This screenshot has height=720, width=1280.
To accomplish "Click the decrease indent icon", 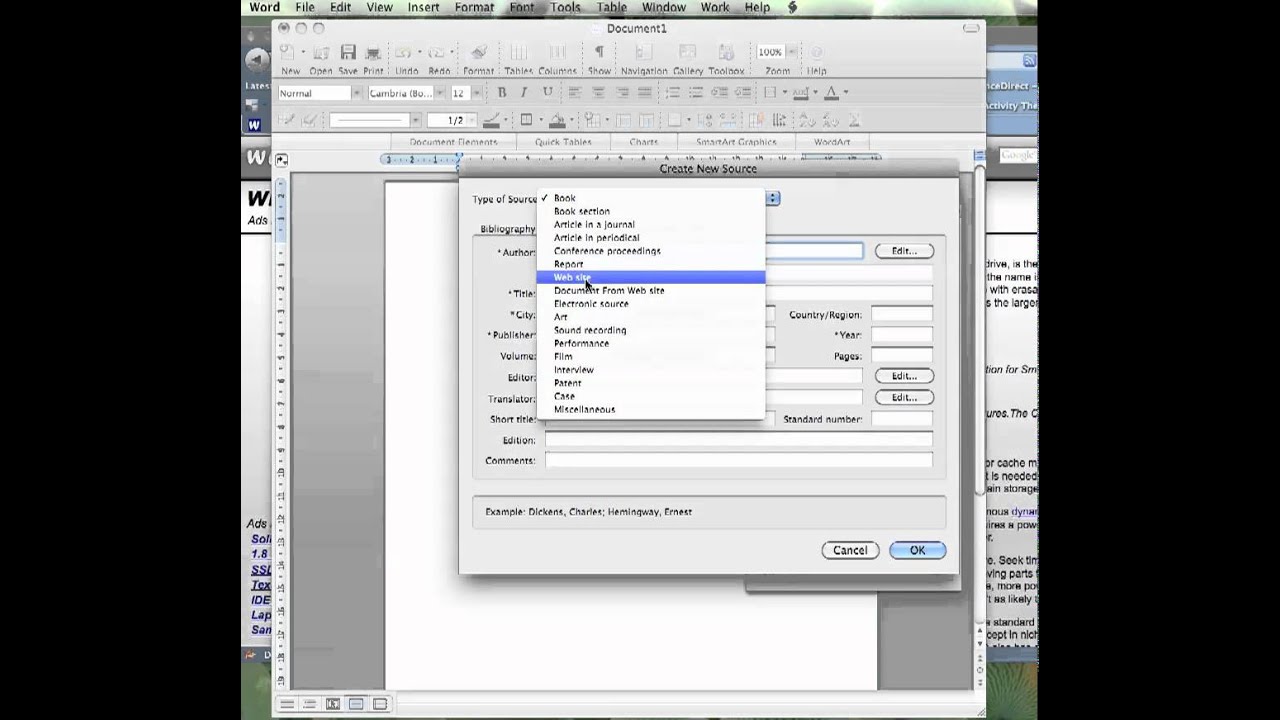I will coord(720,92).
